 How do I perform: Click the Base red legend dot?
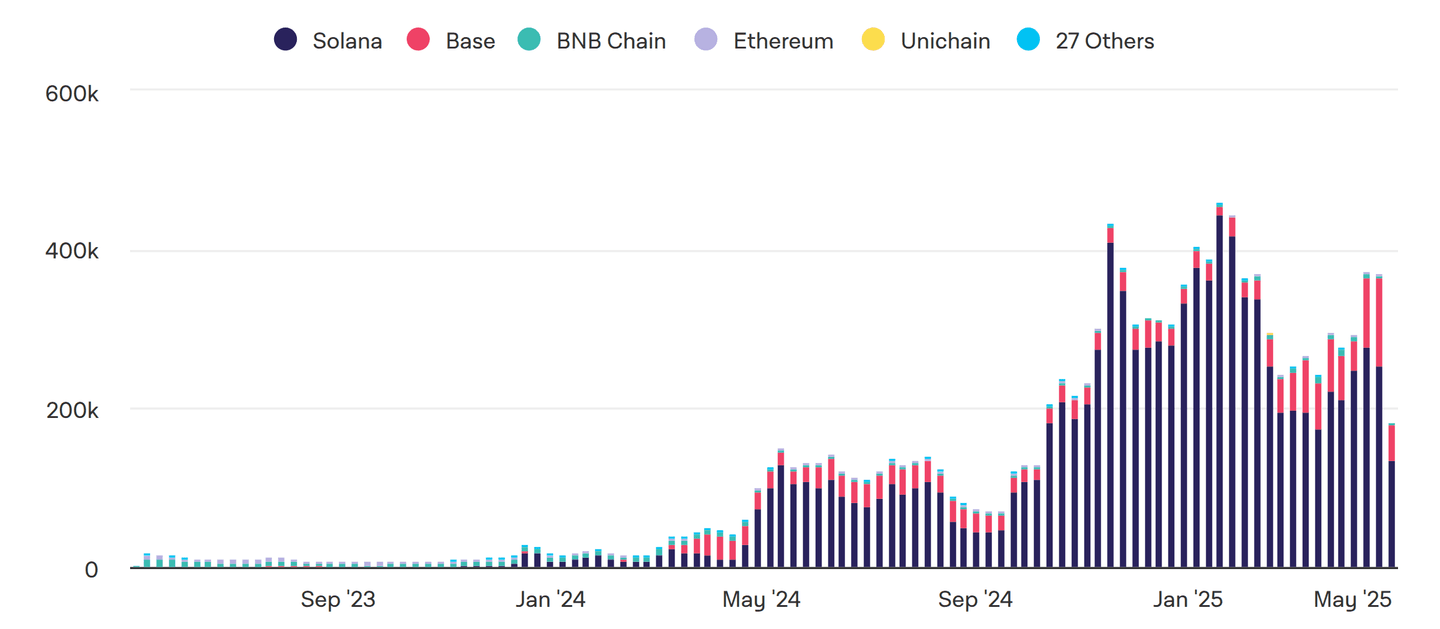(x=418, y=41)
